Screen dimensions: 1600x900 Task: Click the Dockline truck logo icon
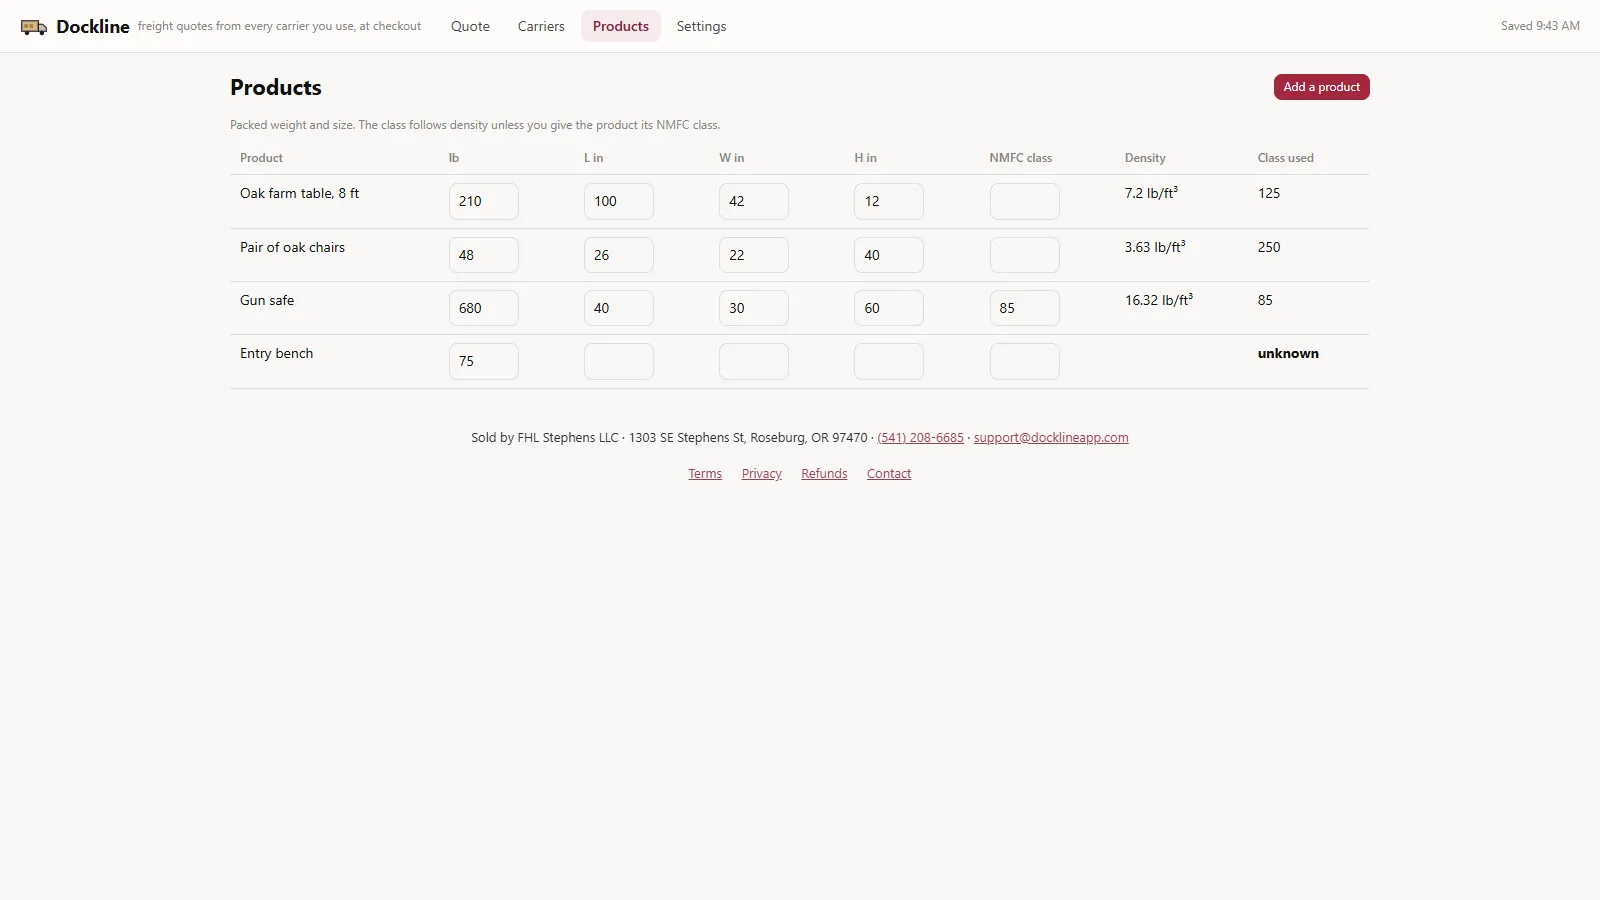(x=34, y=27)
